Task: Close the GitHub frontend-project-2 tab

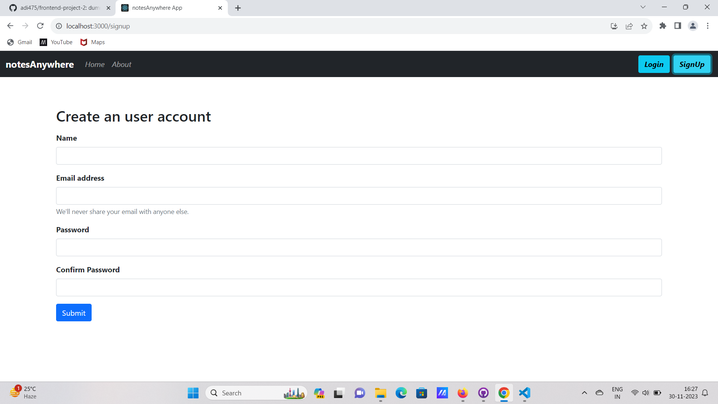Action: coord(108,8)
